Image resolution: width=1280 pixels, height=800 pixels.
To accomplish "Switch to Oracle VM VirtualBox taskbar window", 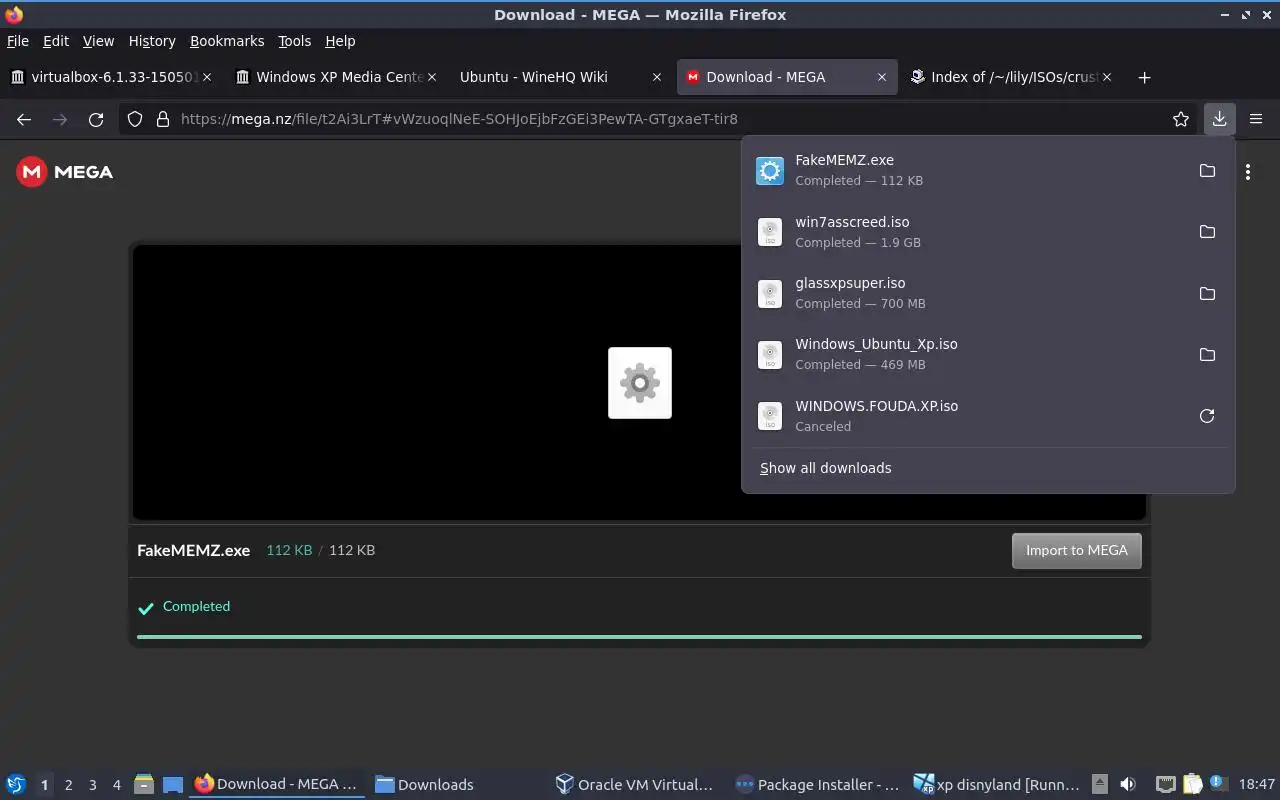I will click(x=635, y=785).
